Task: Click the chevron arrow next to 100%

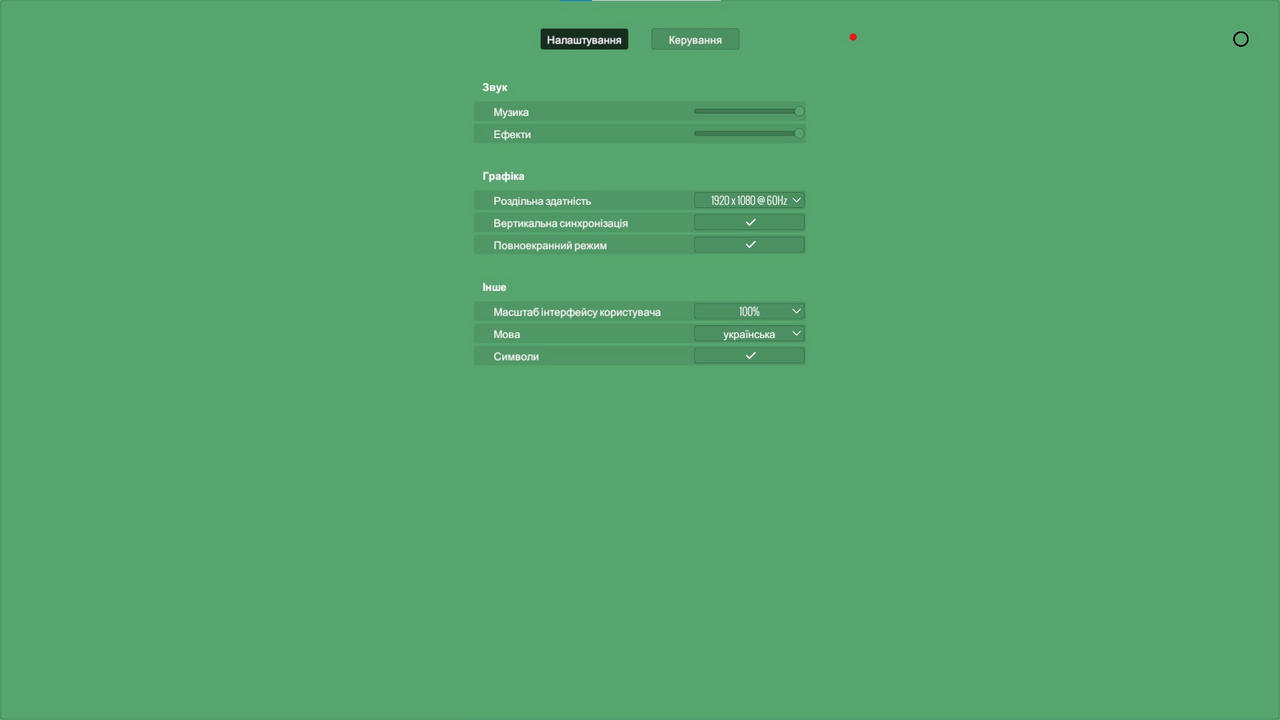Action: click(x=796, y=312)
